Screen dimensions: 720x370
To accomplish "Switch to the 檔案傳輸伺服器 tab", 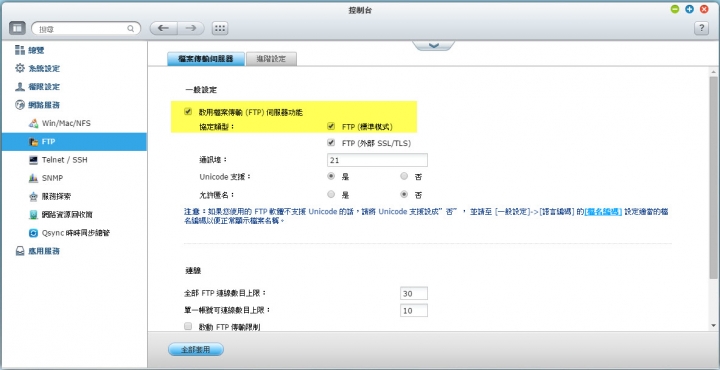I will click(x=206, y=59).
